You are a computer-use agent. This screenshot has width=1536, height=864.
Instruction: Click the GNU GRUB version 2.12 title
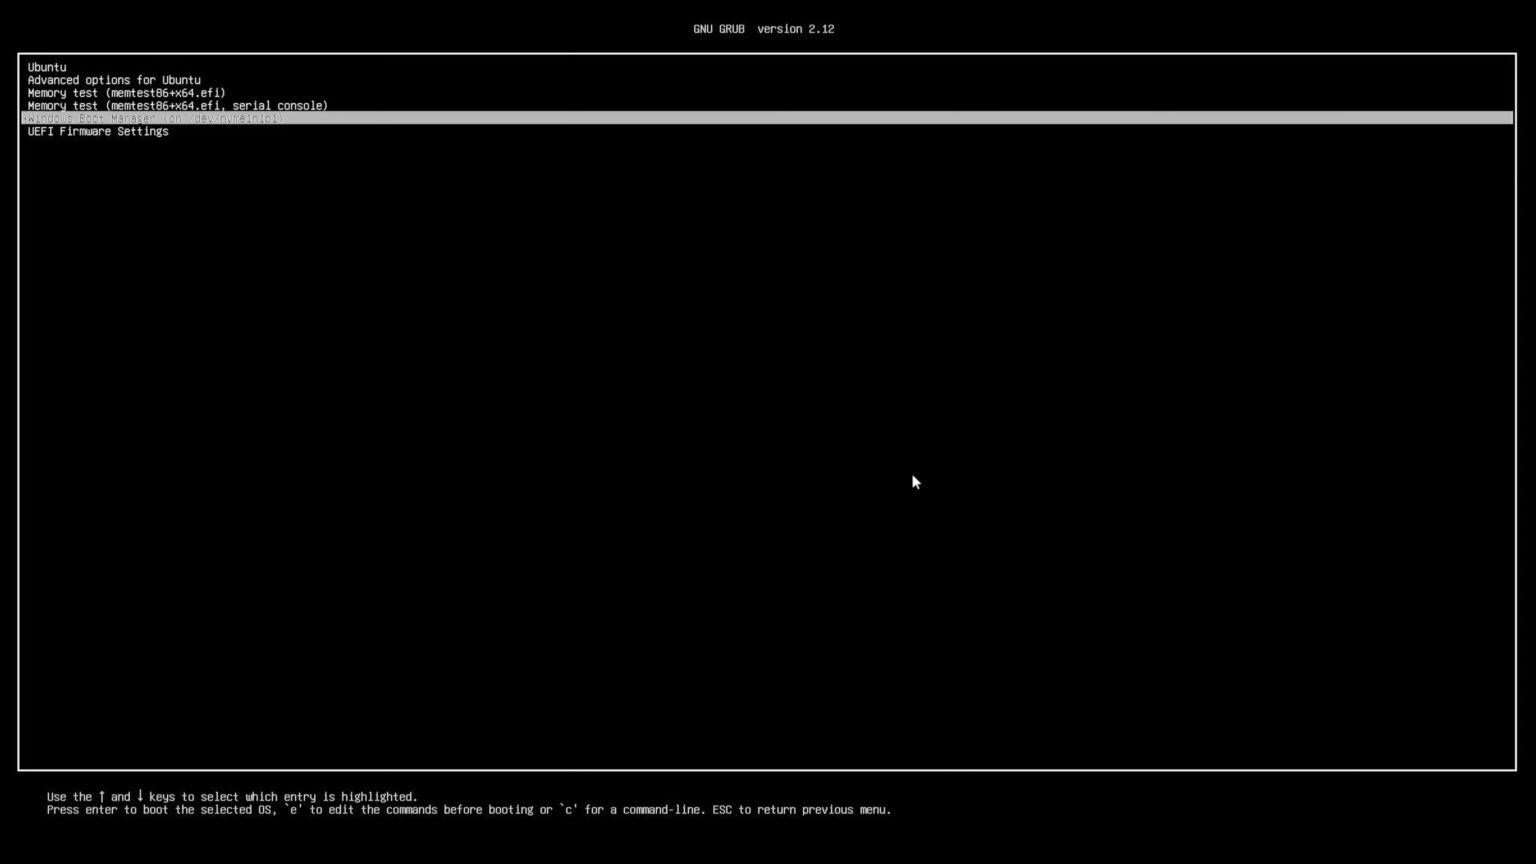pyautogui.click(x=764, y=28)
